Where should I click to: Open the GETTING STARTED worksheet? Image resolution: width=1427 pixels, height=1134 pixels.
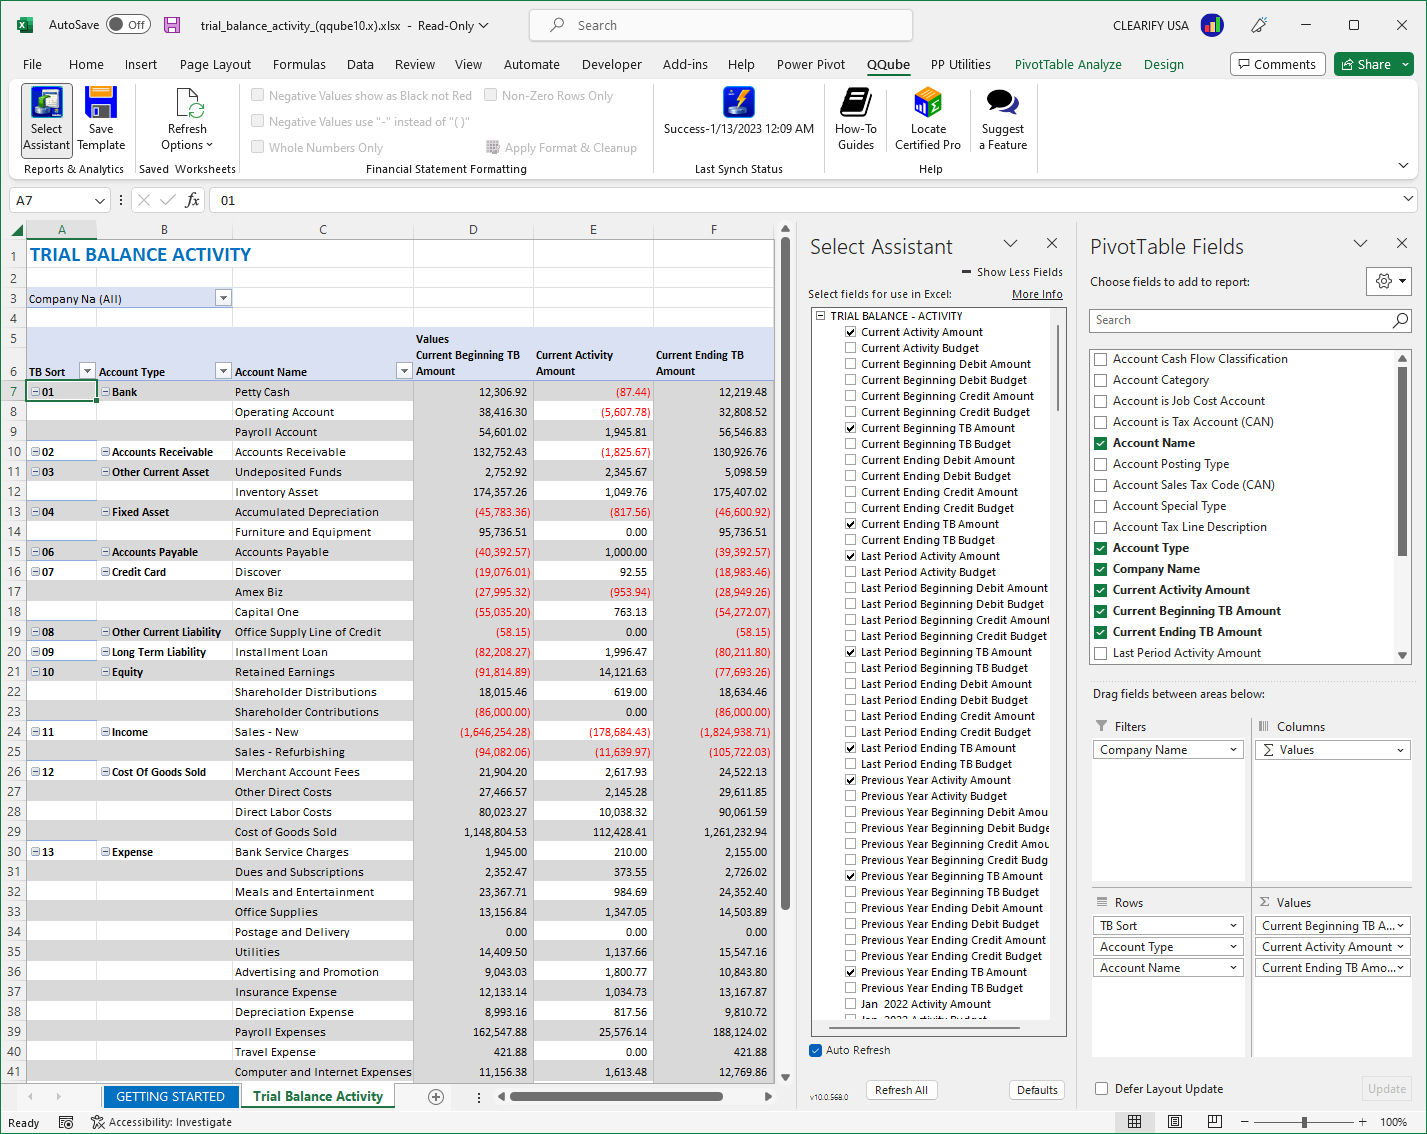pos(170,1096)
